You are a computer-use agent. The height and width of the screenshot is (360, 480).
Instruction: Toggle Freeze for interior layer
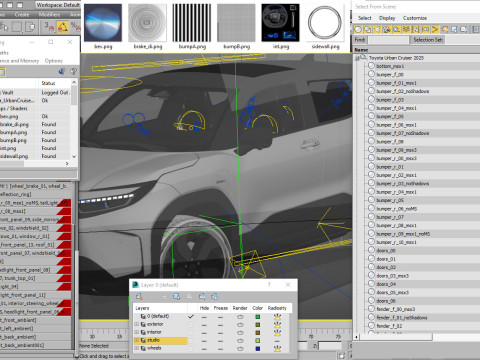[x=220, y=332]
